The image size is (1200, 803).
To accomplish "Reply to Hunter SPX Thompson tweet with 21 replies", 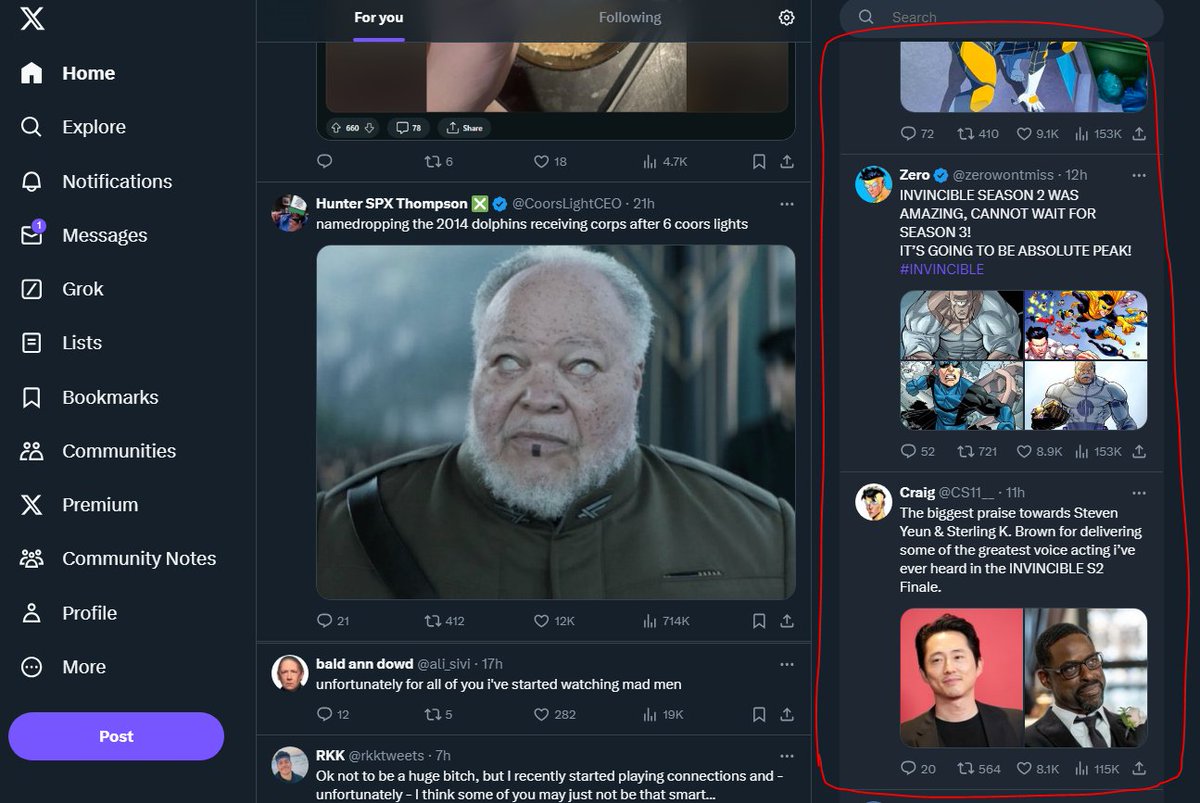I will point(333,621).
